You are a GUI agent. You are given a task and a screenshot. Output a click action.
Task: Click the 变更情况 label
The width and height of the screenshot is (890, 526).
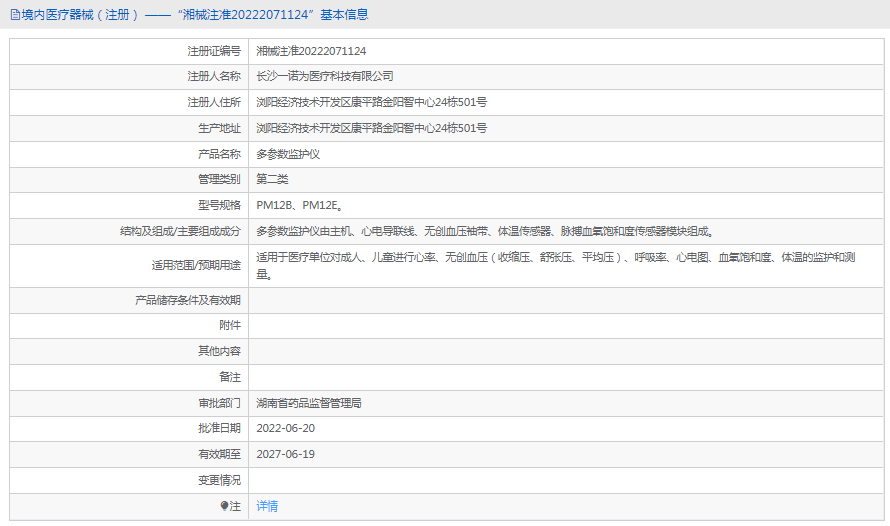219,481
